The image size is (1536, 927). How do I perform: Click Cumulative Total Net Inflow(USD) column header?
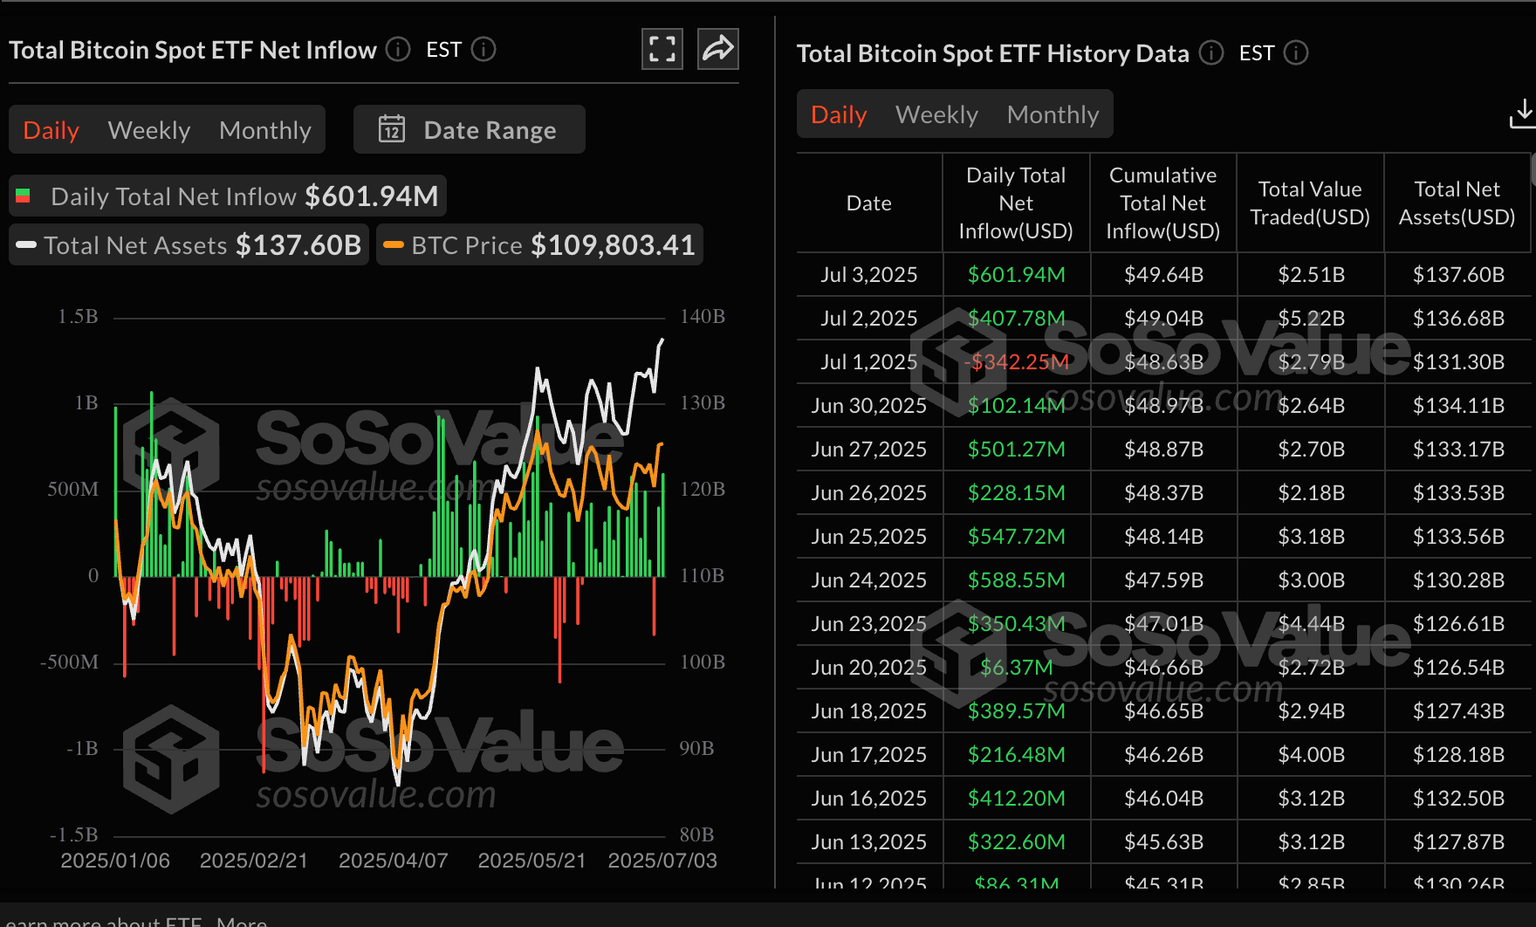[1163, 203]
